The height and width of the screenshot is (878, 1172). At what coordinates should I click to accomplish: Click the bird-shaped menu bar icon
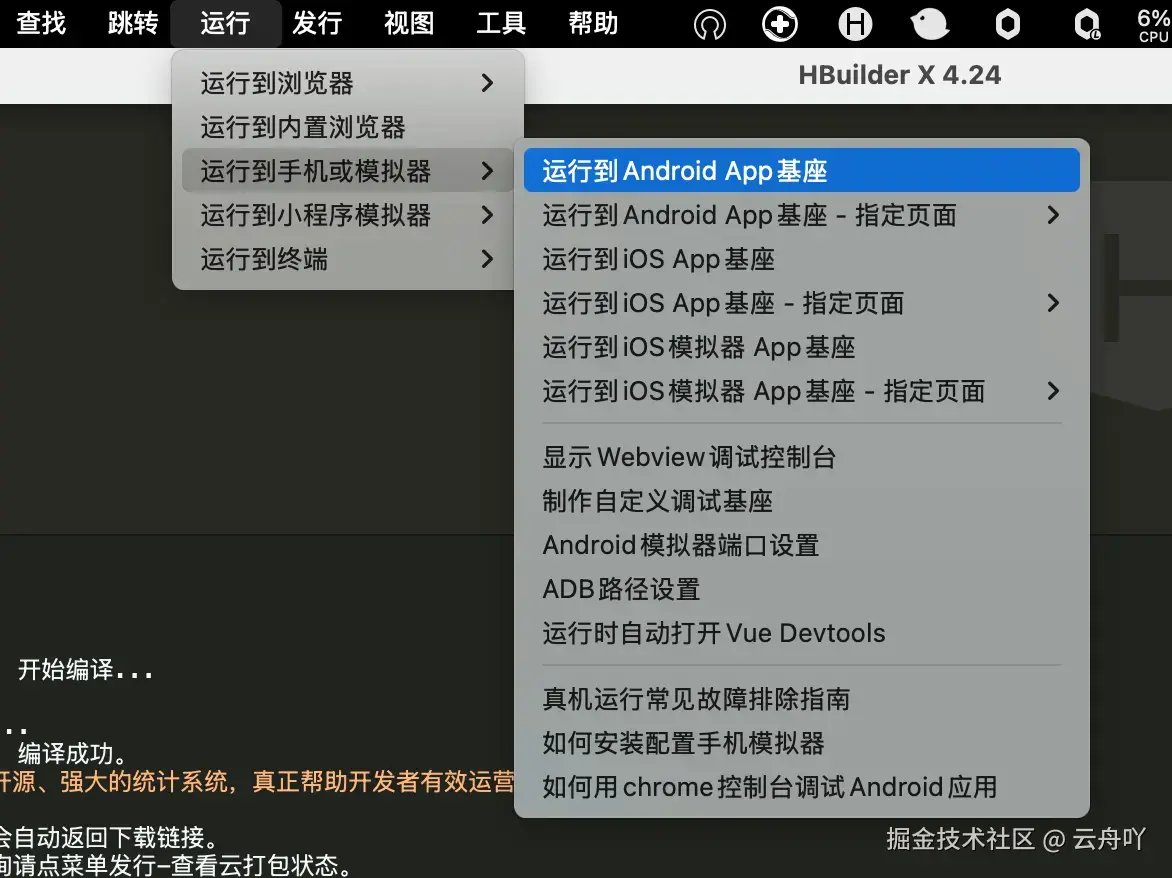tap(929, 25)
